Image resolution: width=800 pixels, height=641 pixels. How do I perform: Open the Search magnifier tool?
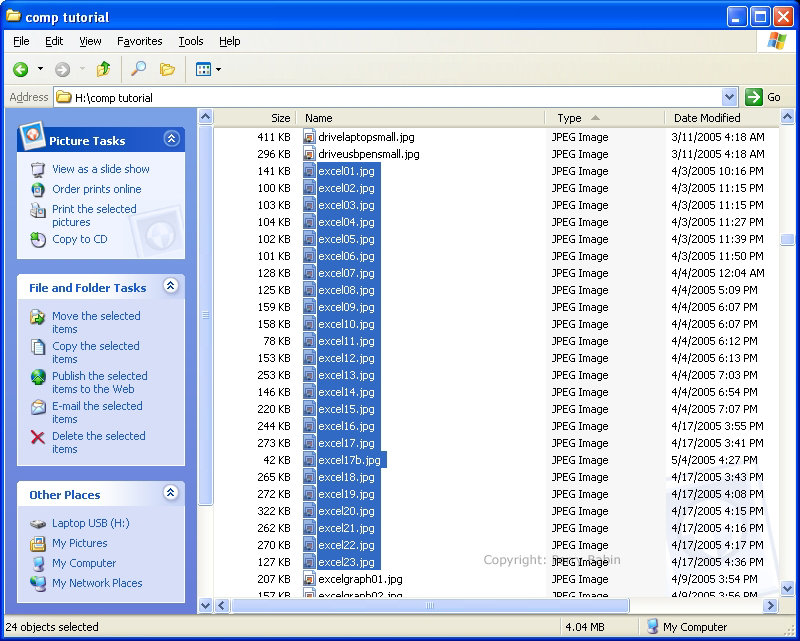139,69
